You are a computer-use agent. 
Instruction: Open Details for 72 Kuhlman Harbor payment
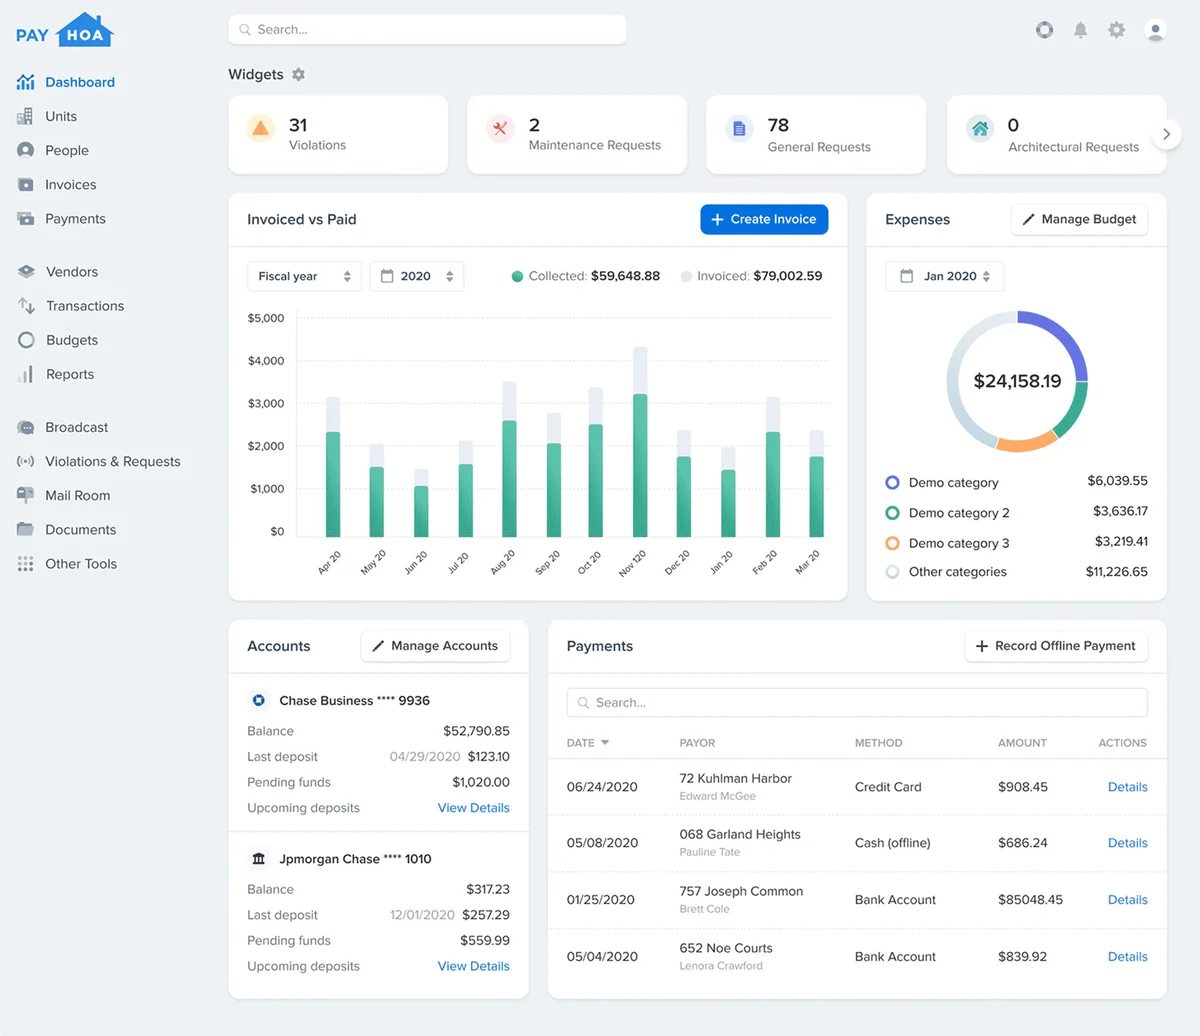(1128, 787)
